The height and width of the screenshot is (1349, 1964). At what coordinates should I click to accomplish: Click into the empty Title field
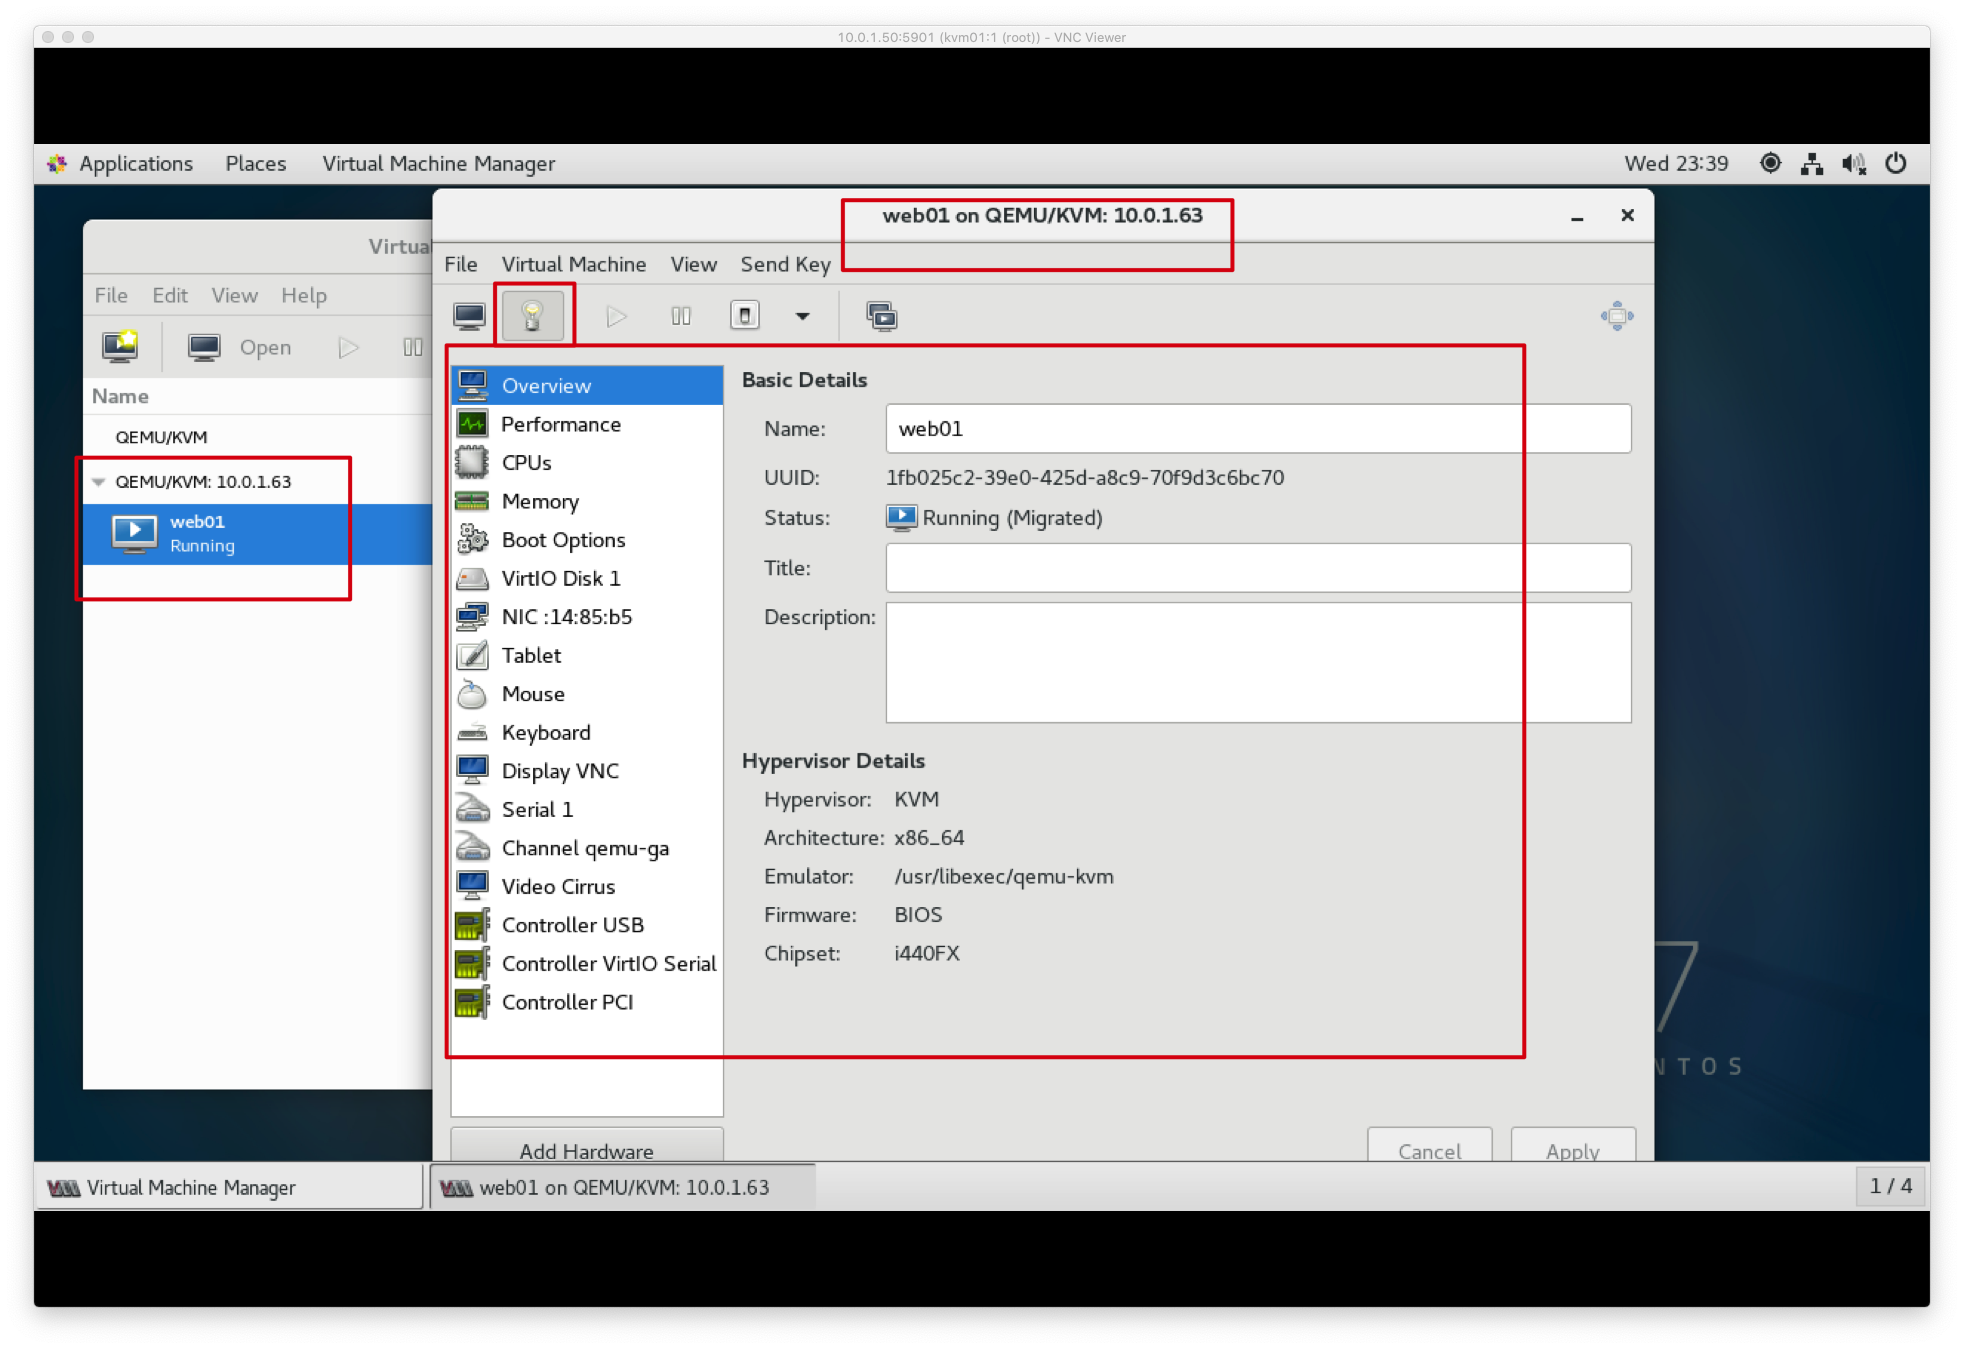1258,567
